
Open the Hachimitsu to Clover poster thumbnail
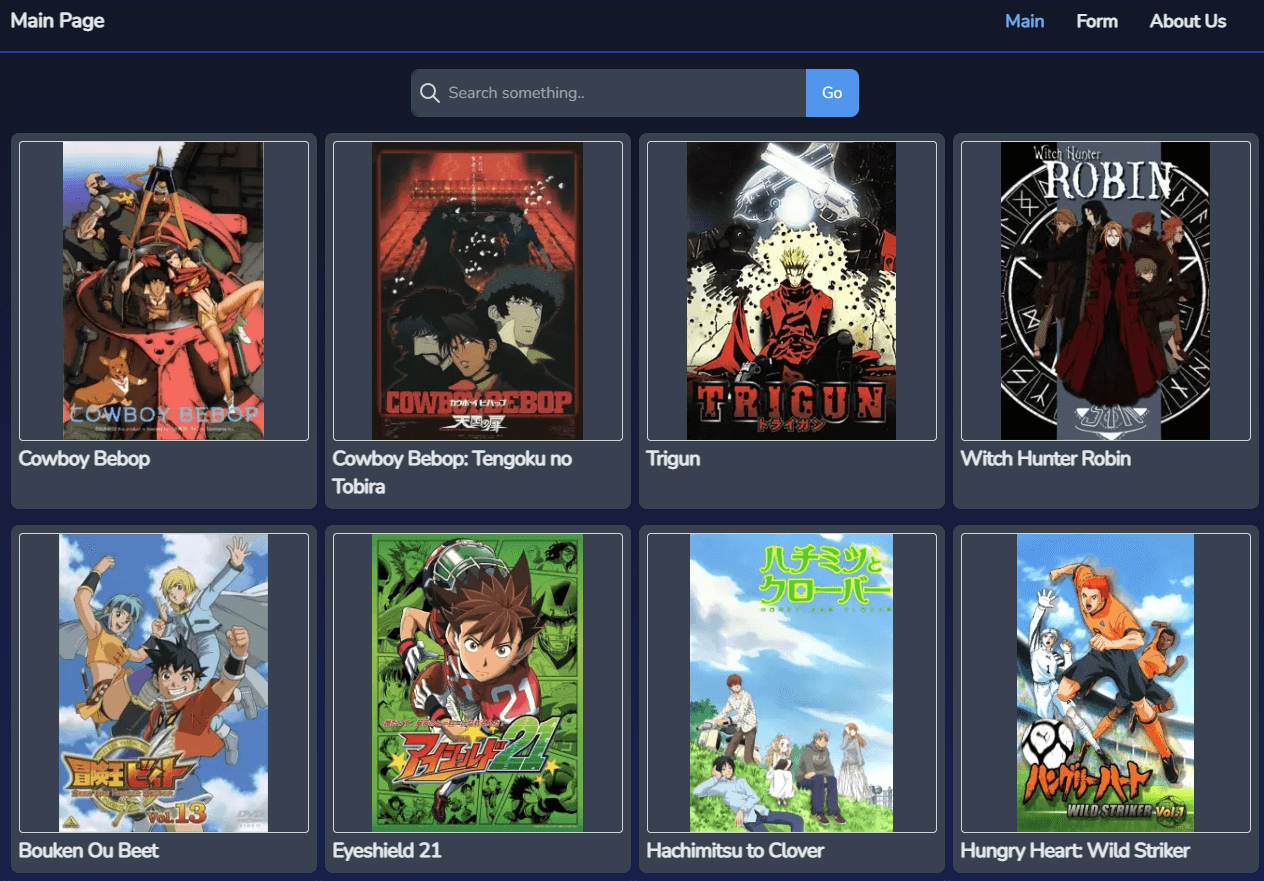point(790,682)
